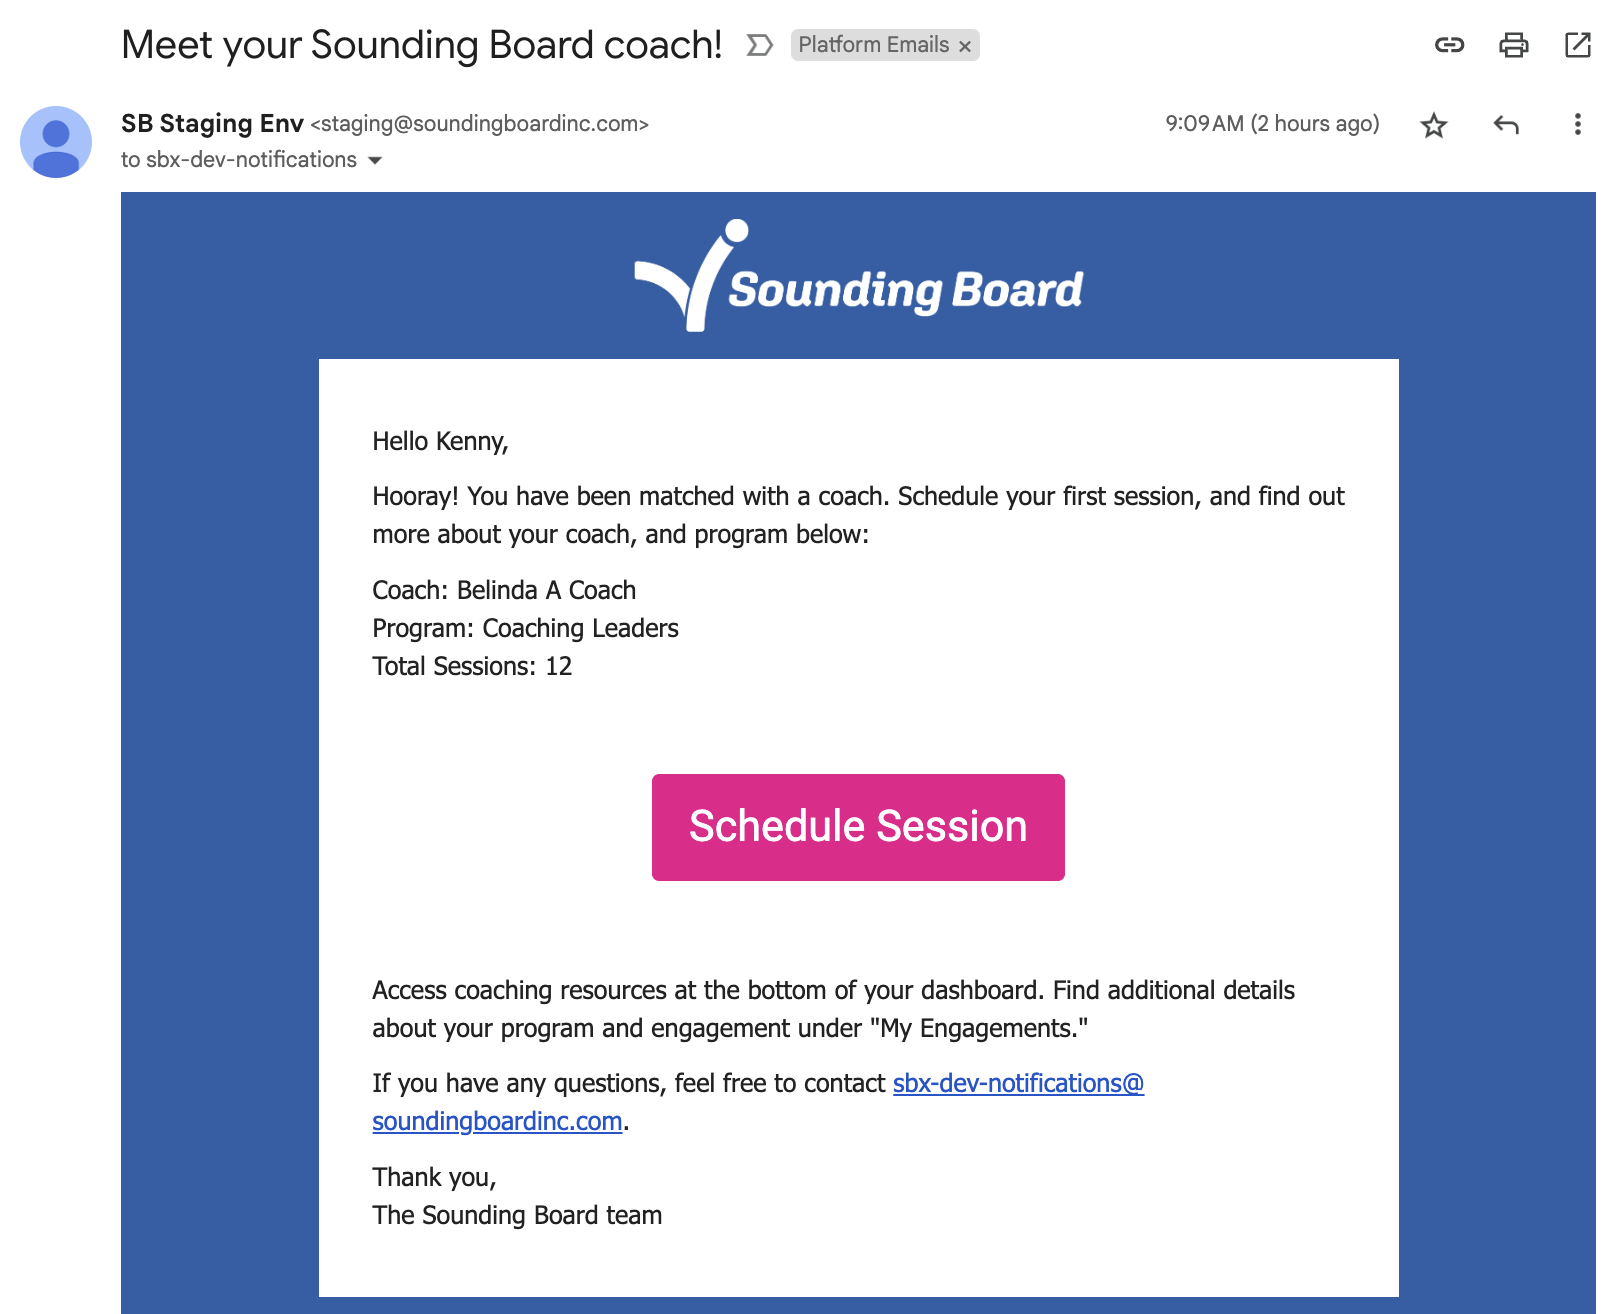
Task: Open the email in a new window
Action: [x=1577, y=45]
